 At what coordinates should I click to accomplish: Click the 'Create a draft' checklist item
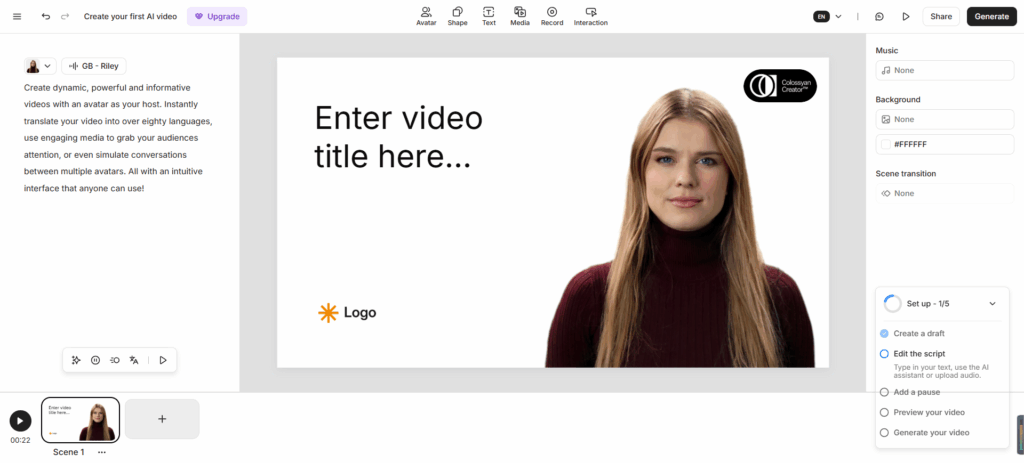click(918, 333)
